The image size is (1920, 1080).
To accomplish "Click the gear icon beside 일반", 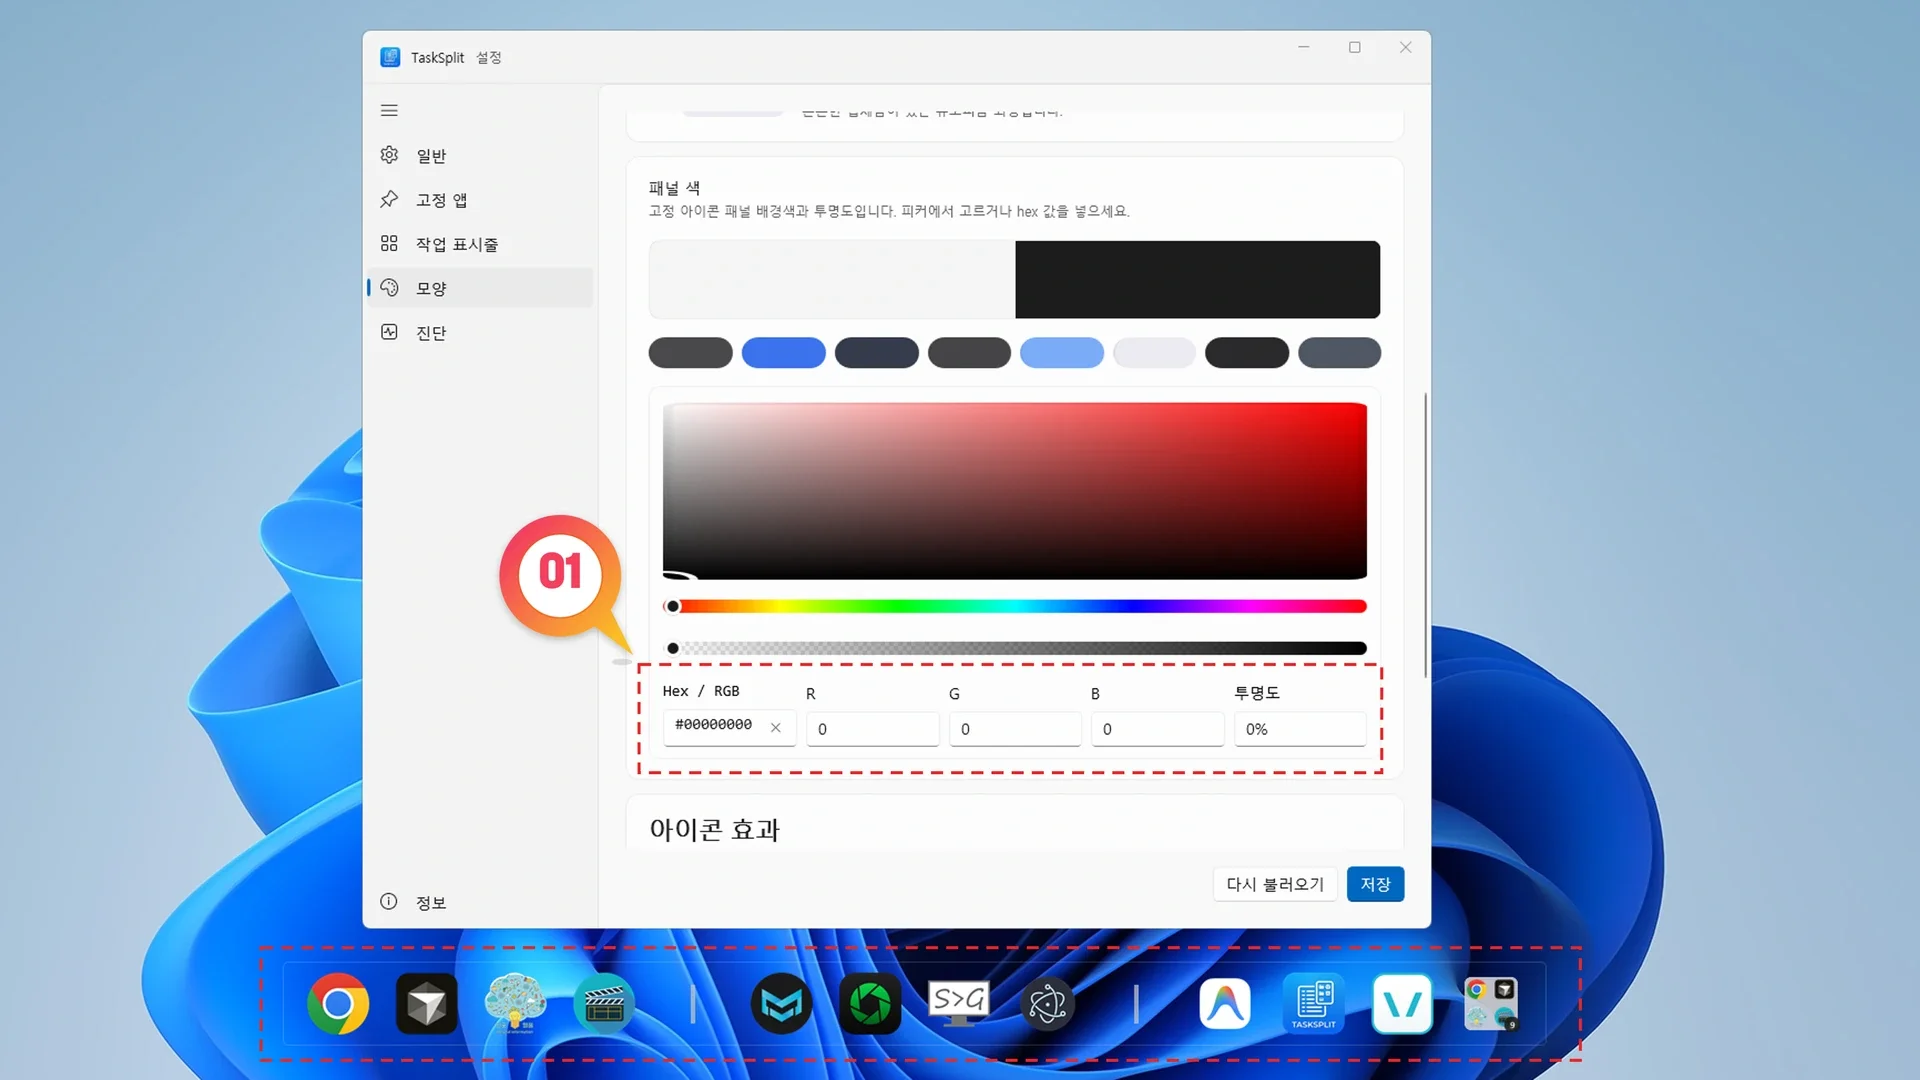I will click(389, 155).
